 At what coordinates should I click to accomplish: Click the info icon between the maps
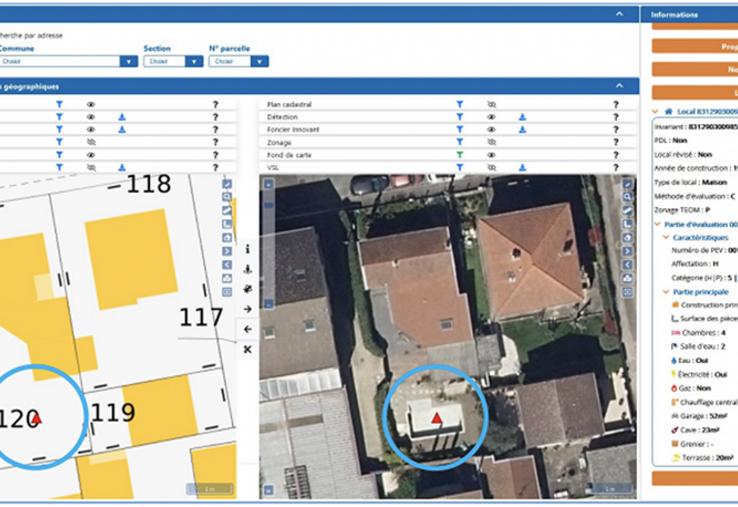point(247,248)
